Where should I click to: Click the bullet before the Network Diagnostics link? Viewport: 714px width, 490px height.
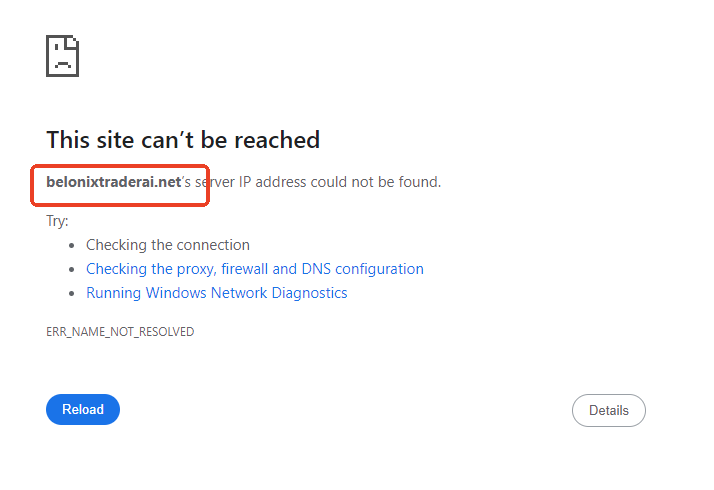point(72,293)
